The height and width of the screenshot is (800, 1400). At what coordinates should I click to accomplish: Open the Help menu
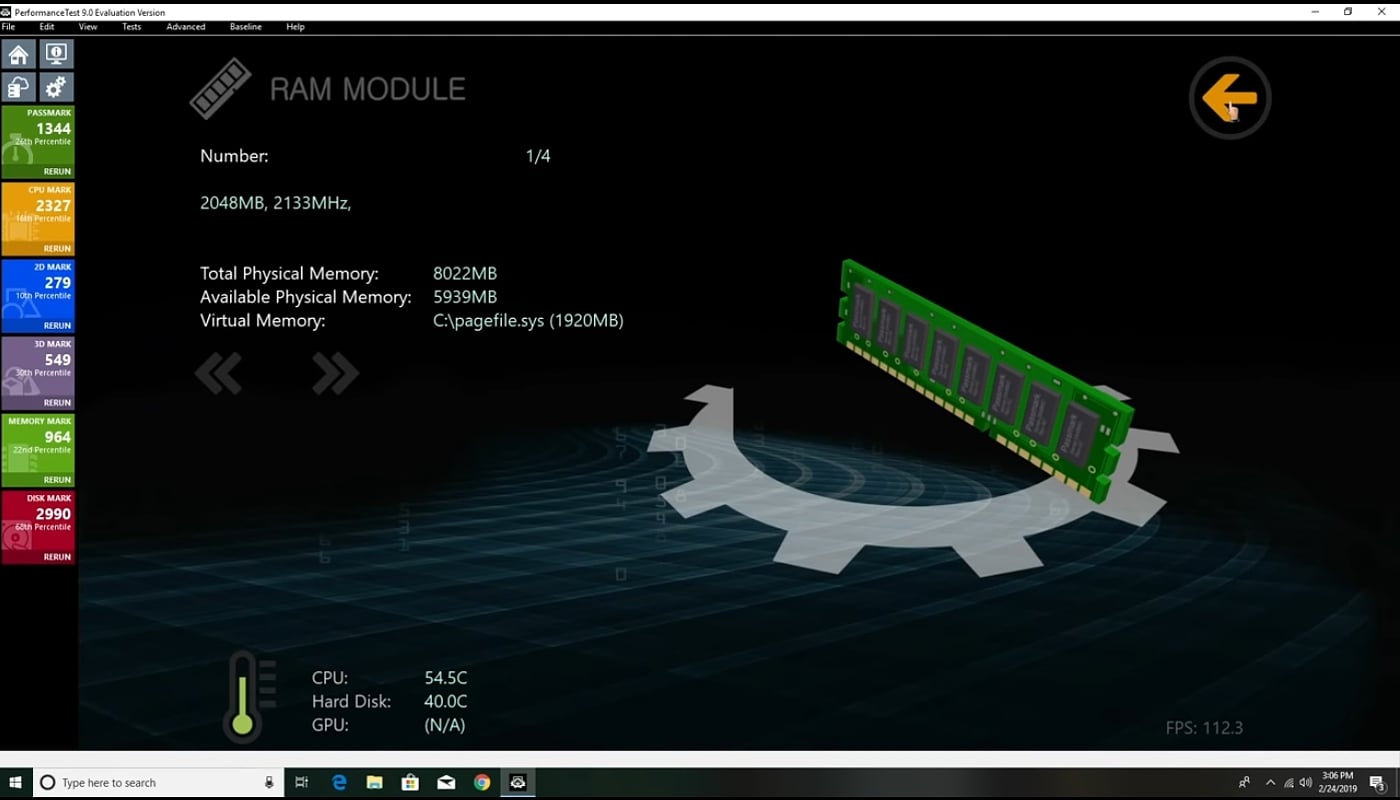[x=295, y=27]
